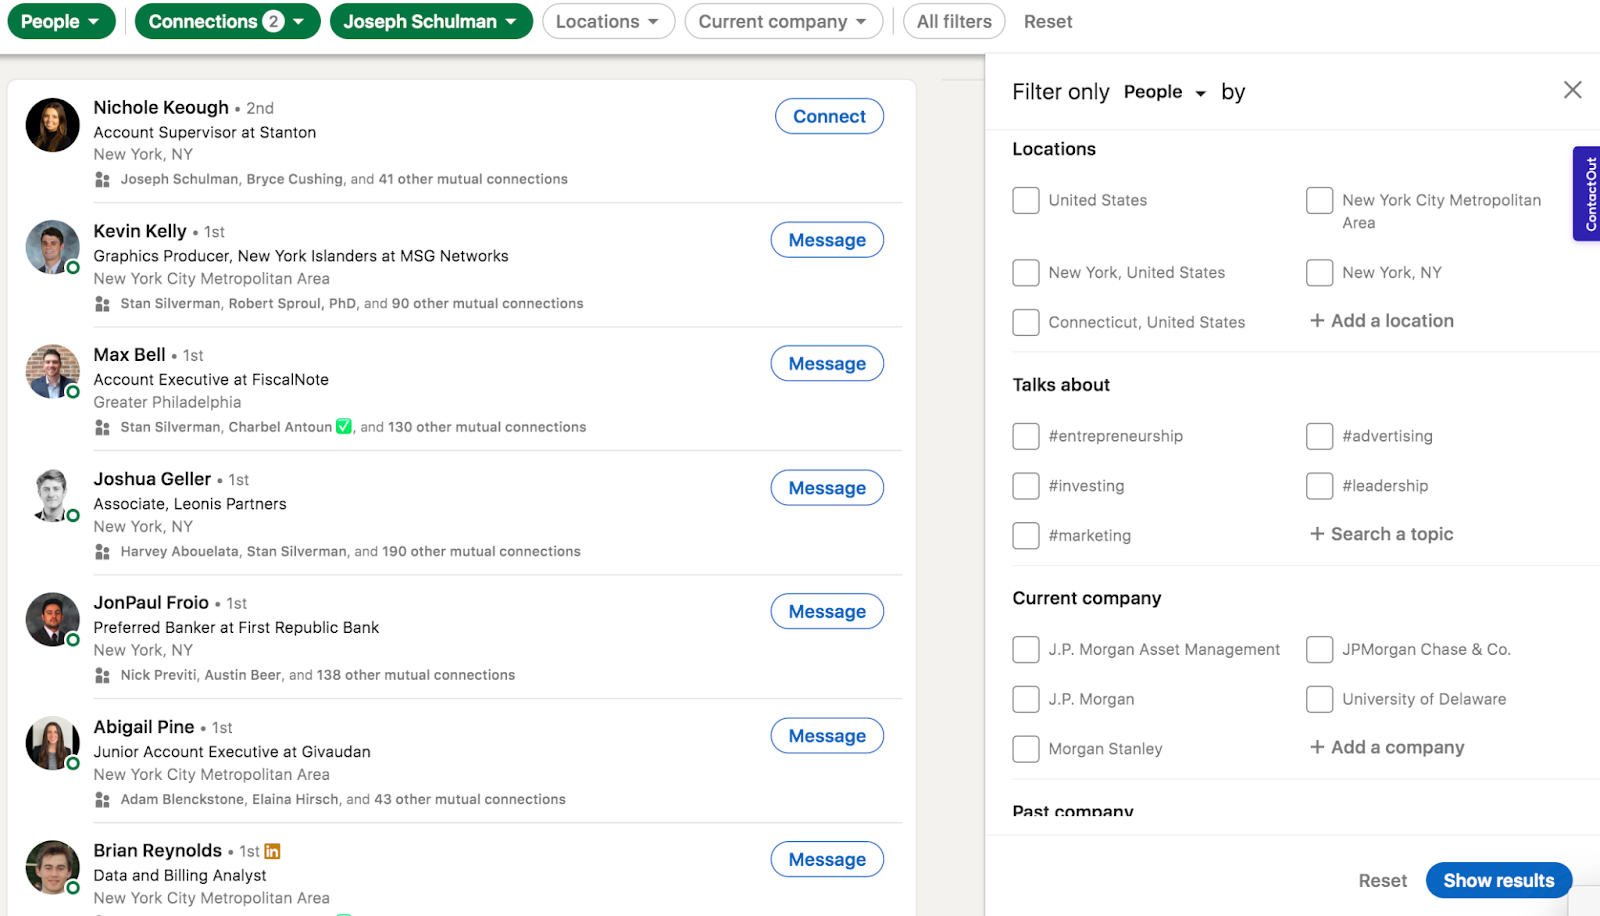Open the People dropdown in the filter panel header
Image resolution: width=1600 pixels, height=916 pixels.
click(1162, 91)
